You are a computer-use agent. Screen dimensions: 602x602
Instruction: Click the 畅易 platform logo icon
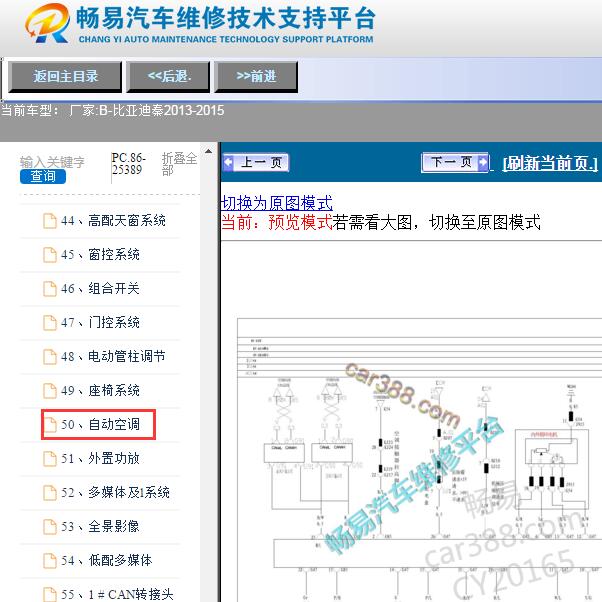[x=48, y=23]
